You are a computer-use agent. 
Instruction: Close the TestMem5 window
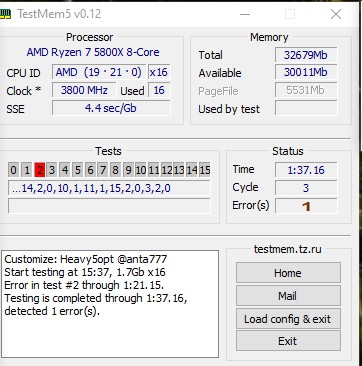pos(336,14)
